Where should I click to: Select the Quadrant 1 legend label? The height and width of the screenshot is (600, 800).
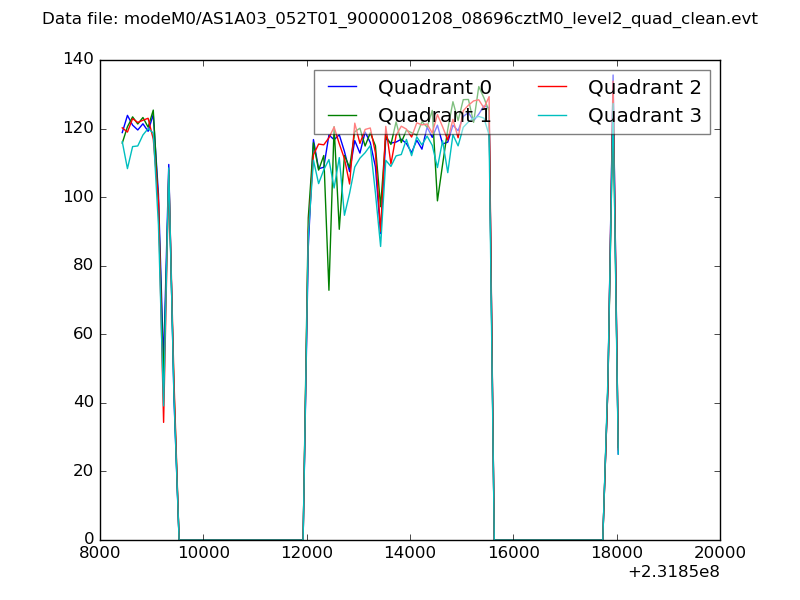434,116
